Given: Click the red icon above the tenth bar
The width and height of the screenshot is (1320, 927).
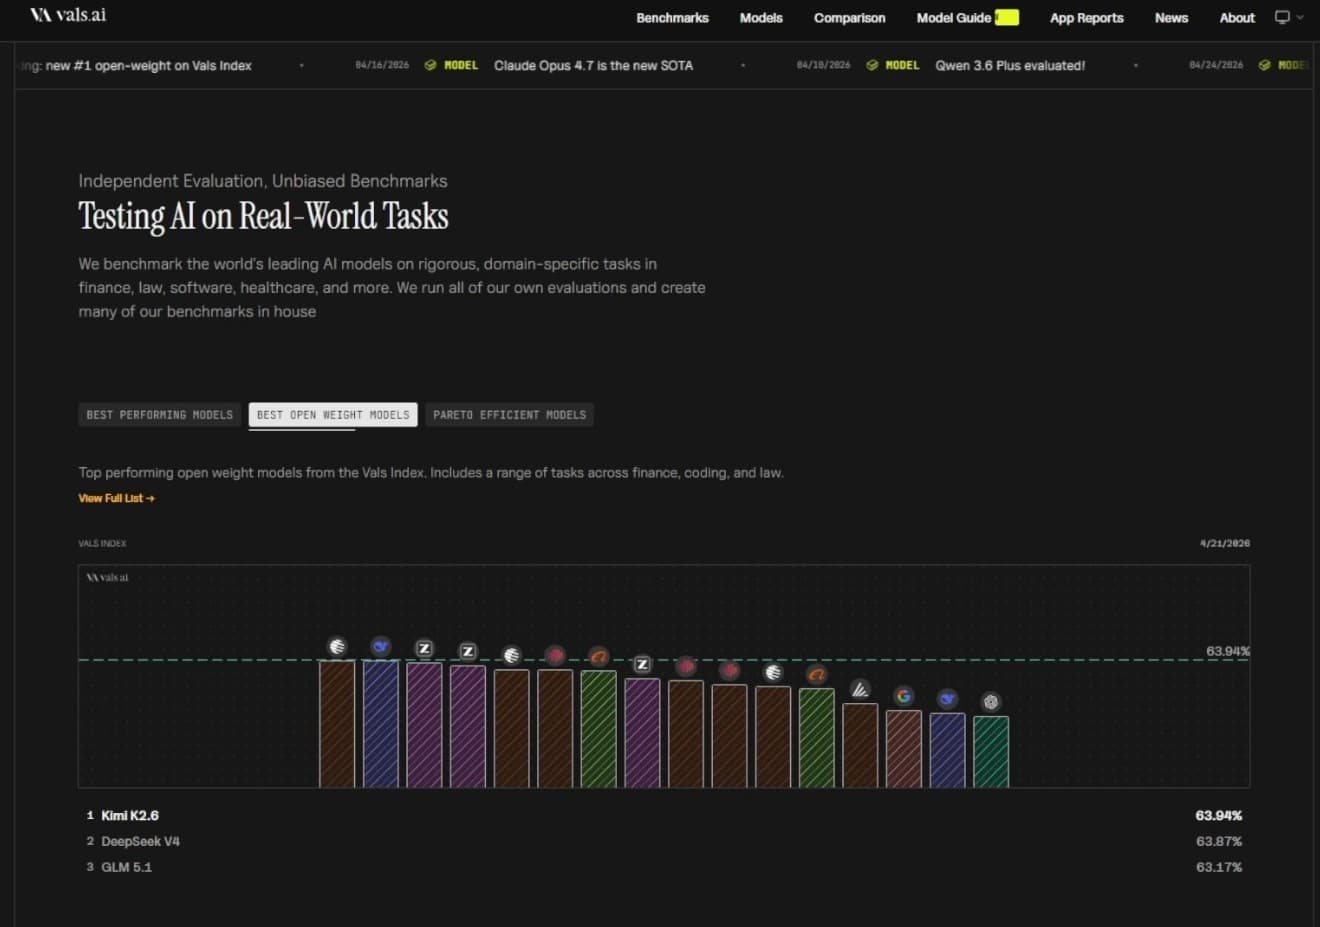Looking at the screenshot, I should tap(729, 670).
